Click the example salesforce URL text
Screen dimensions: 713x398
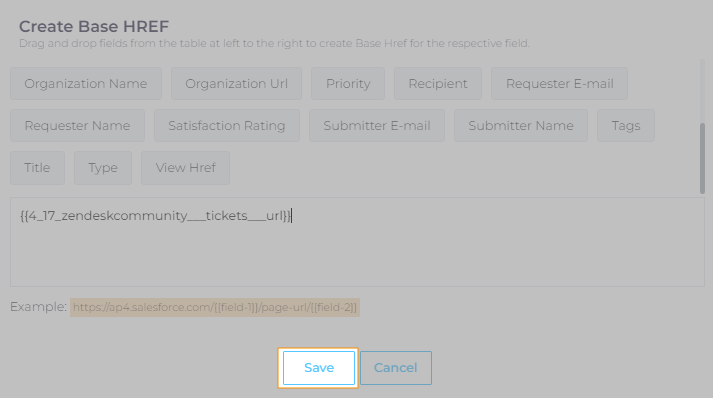(215, 307)
